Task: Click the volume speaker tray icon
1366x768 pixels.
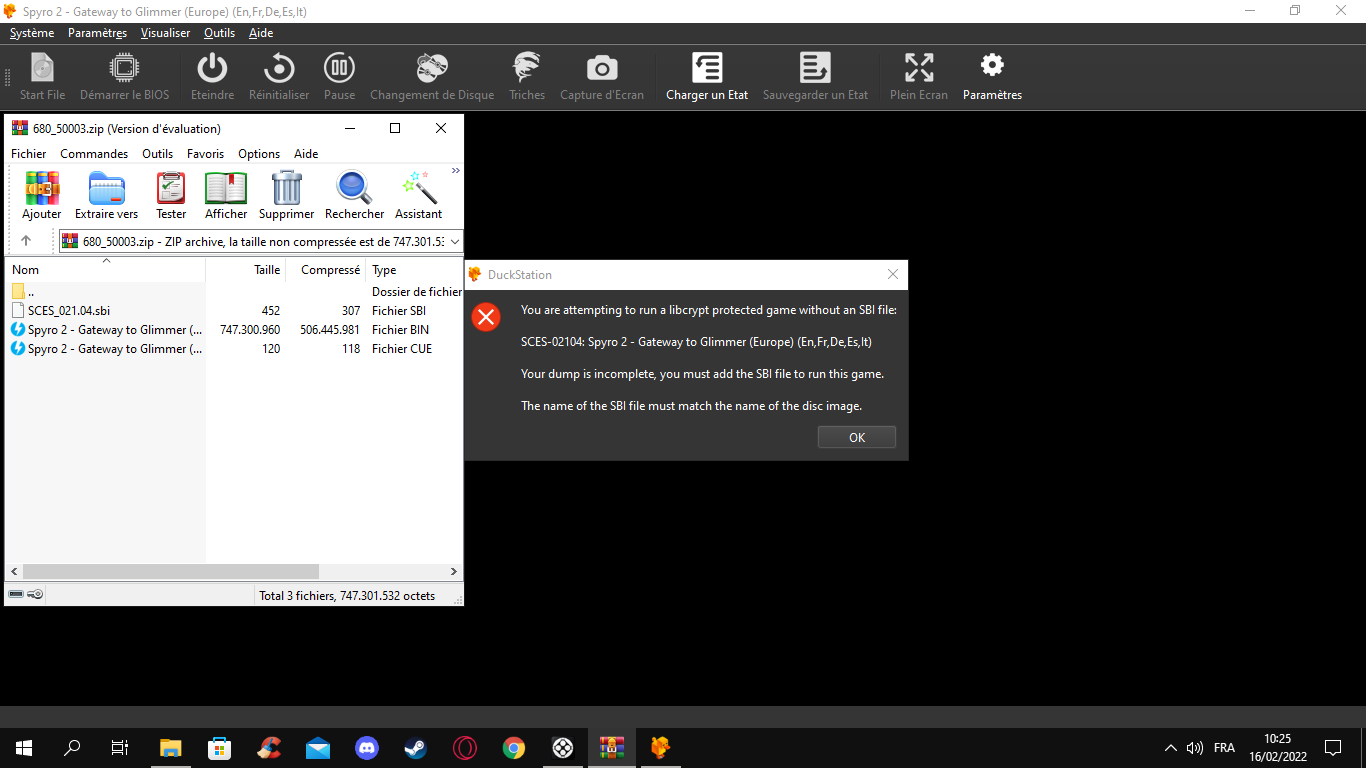Action: coord(1195,748)
